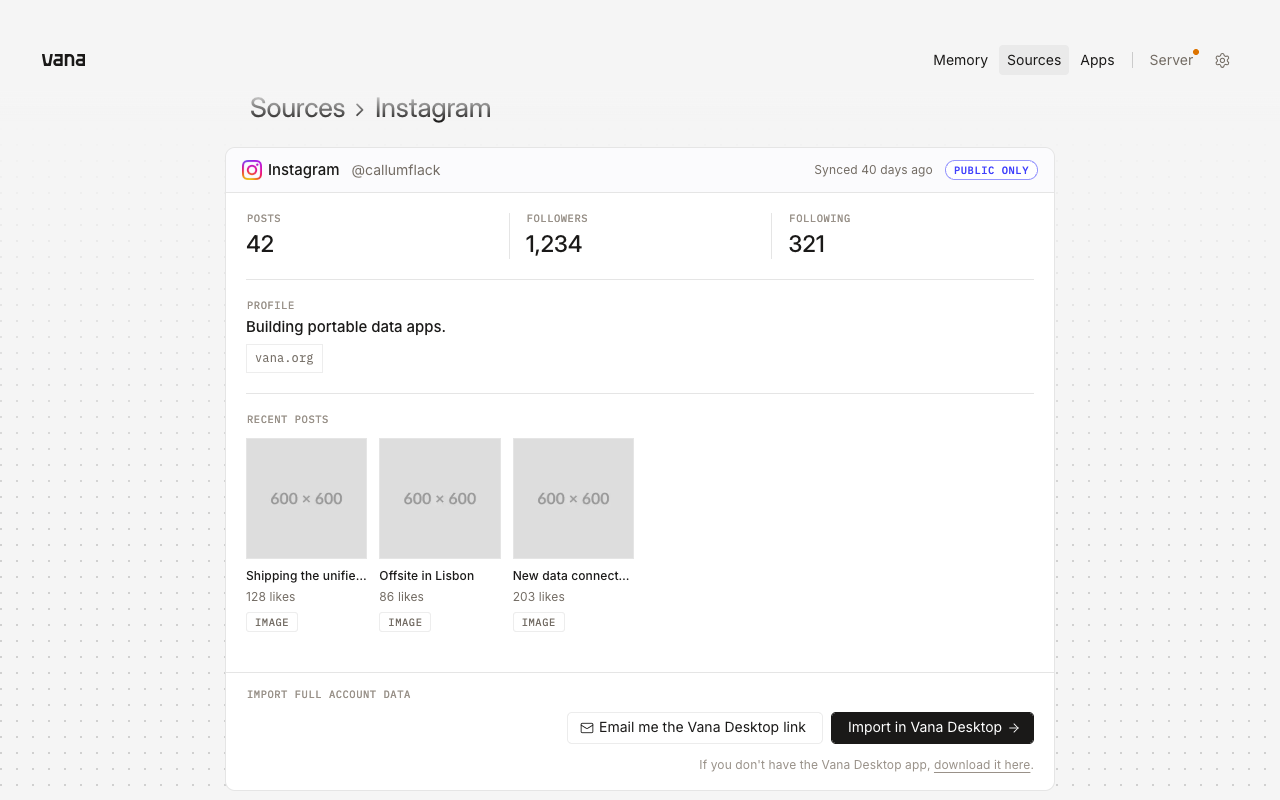Image resolution: width=1280 pixels, height=800 pixels.
Task: Click the New data connect... caption
Action: (x=571, y=576)
